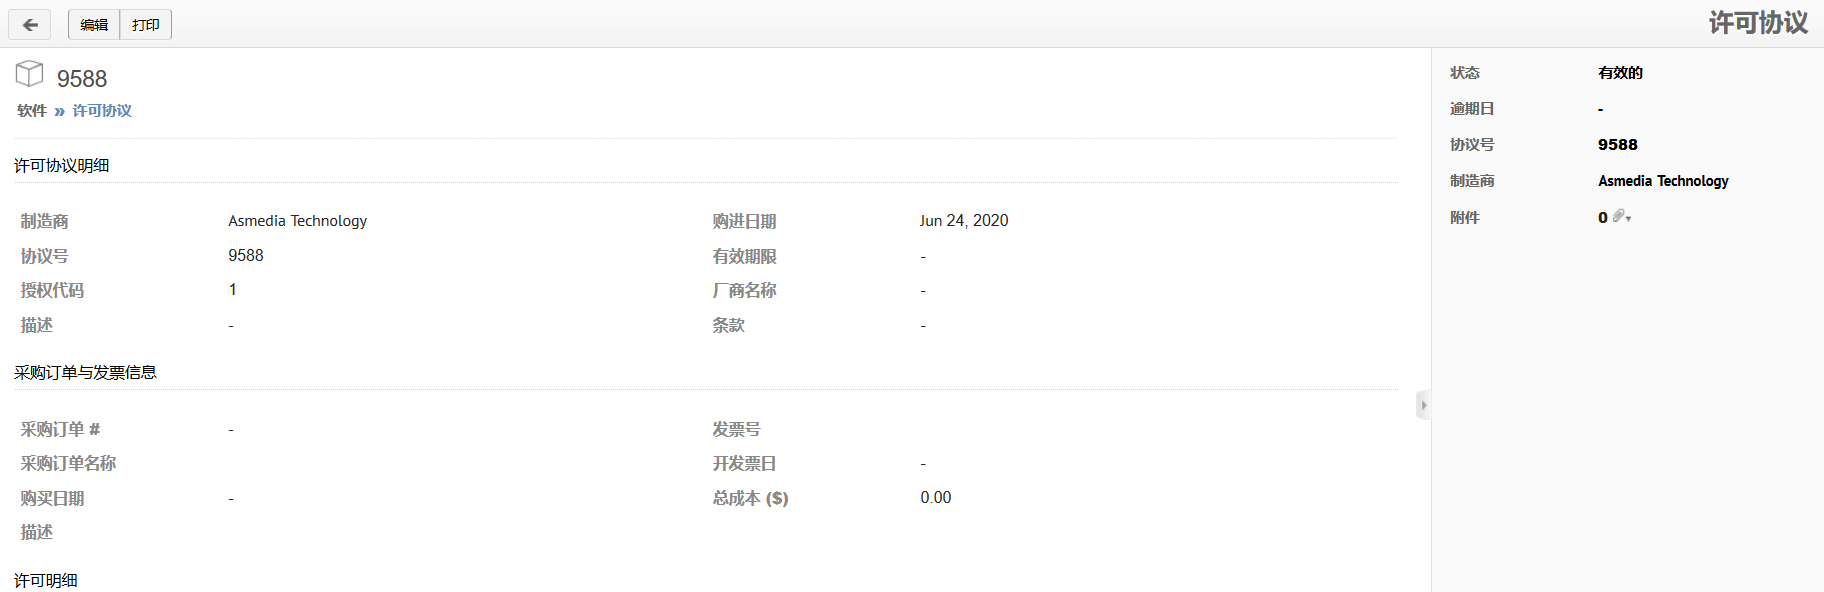Screen dimensions: 1824x592
Task: Select the 发票号 label
Action: [736, 430]
